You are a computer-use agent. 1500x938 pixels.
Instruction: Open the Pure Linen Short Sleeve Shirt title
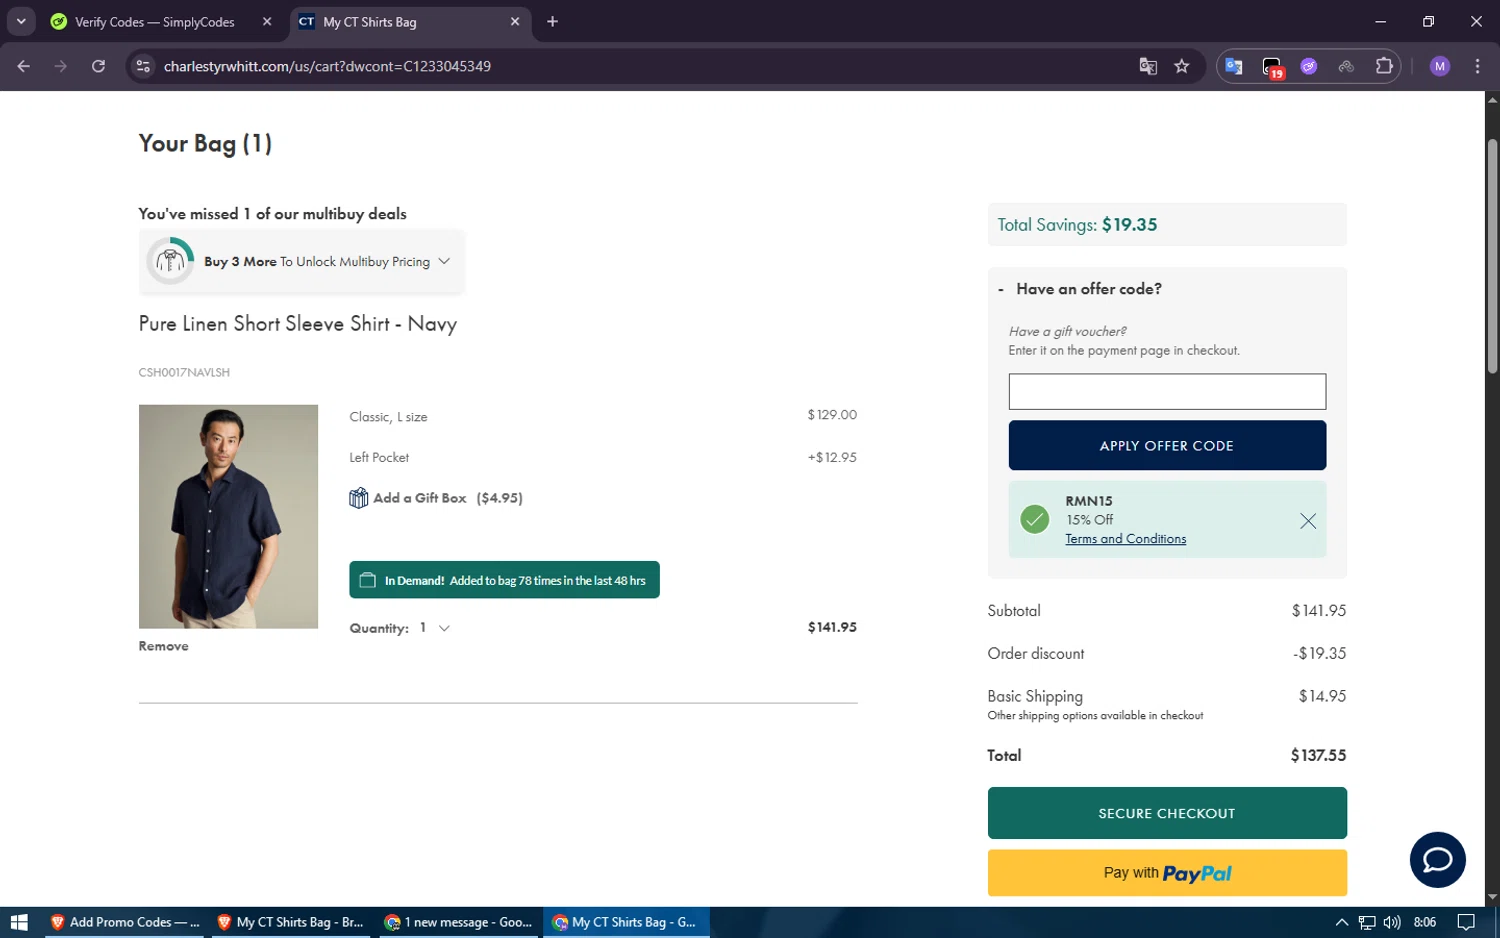(x=298, y=324)
